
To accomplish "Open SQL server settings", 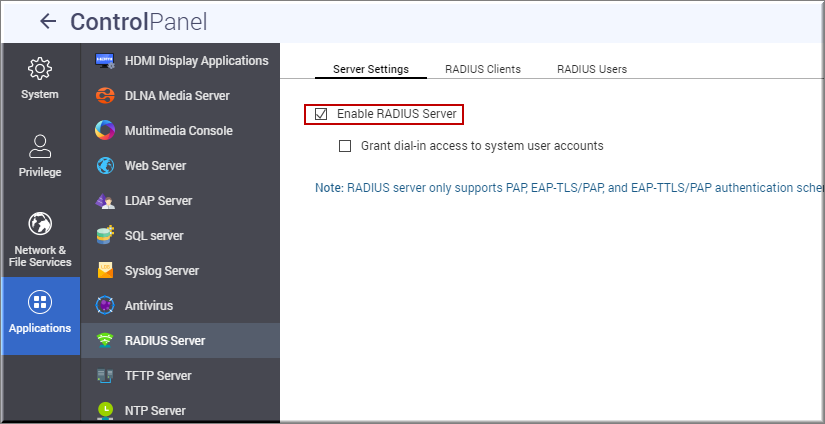I will (153, 236).
